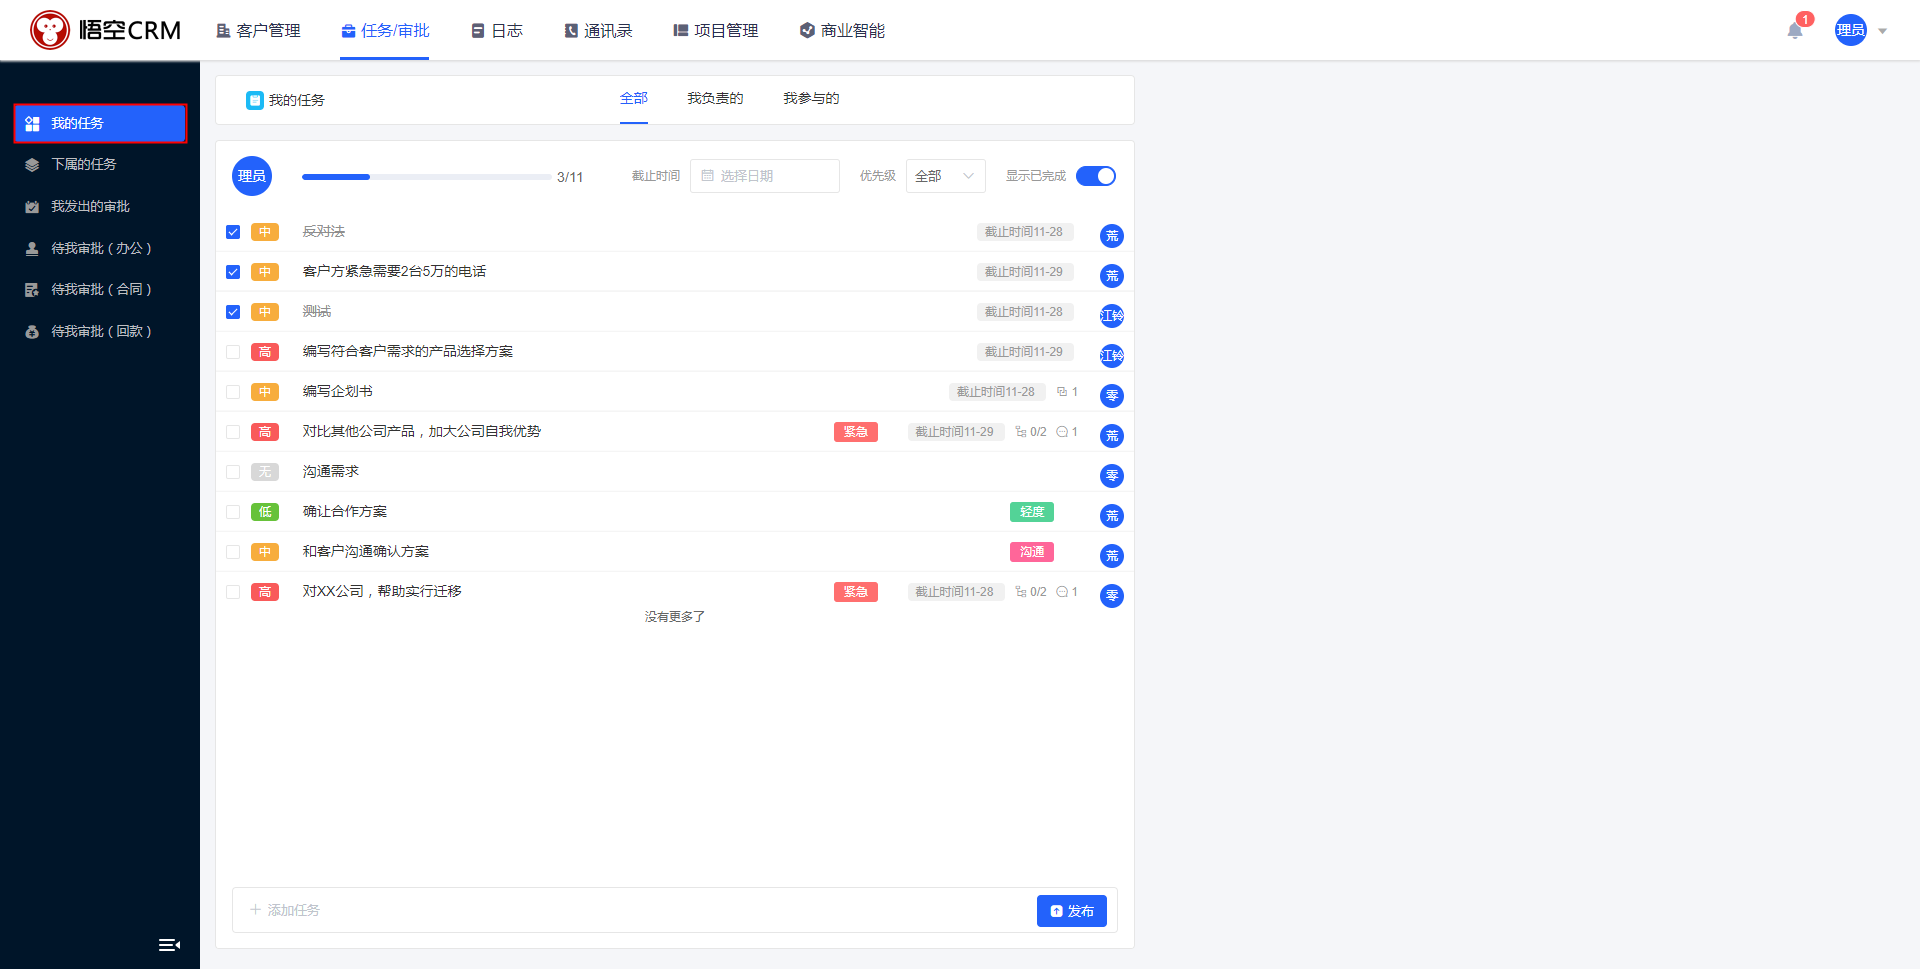Check the 编写企划书 task checkbox
This screenshot has width=1920, height=969.
(233, 391)
